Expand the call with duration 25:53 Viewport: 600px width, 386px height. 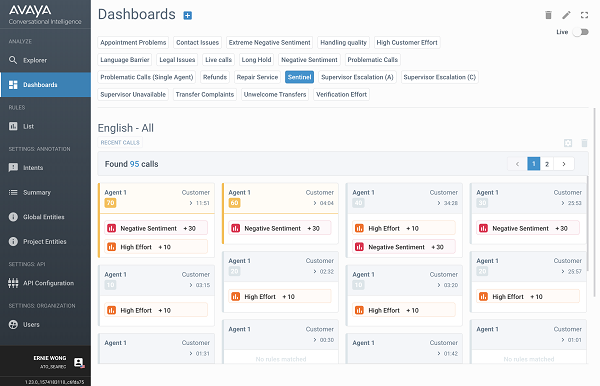coord(563,203)
